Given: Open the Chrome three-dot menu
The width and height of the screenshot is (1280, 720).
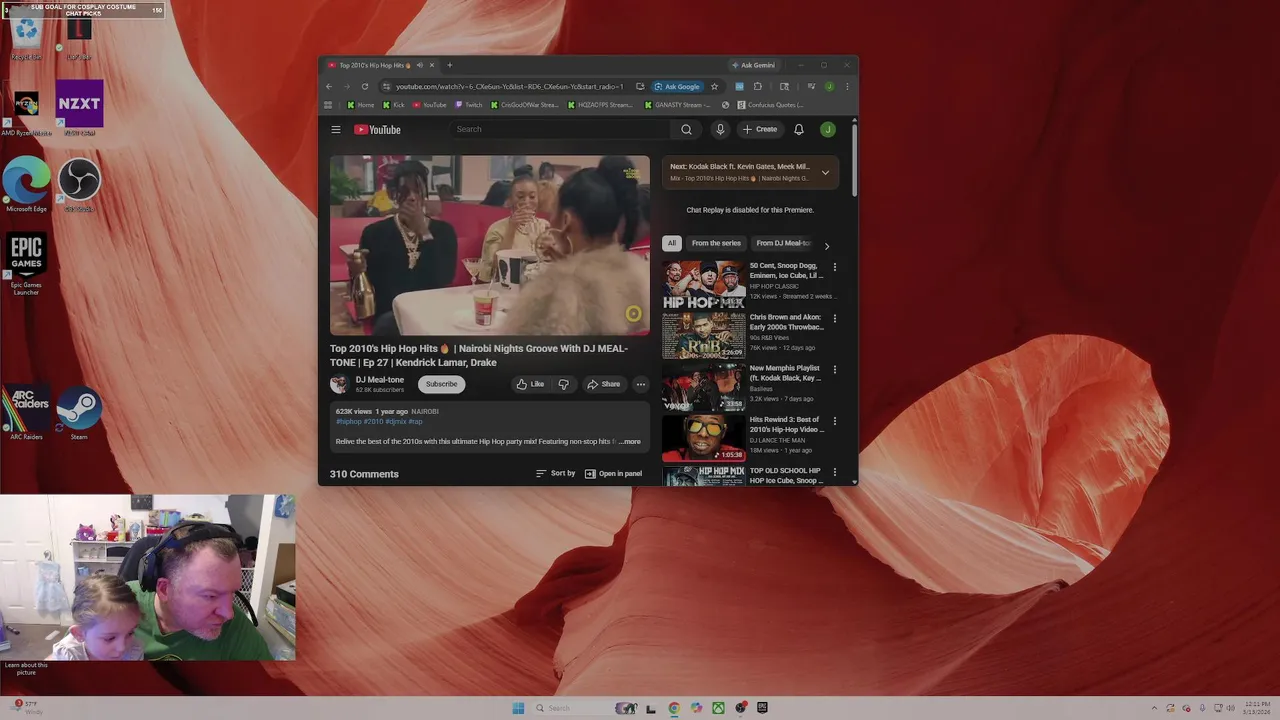Looking at the screenshot, I should [x=846, y=86].
